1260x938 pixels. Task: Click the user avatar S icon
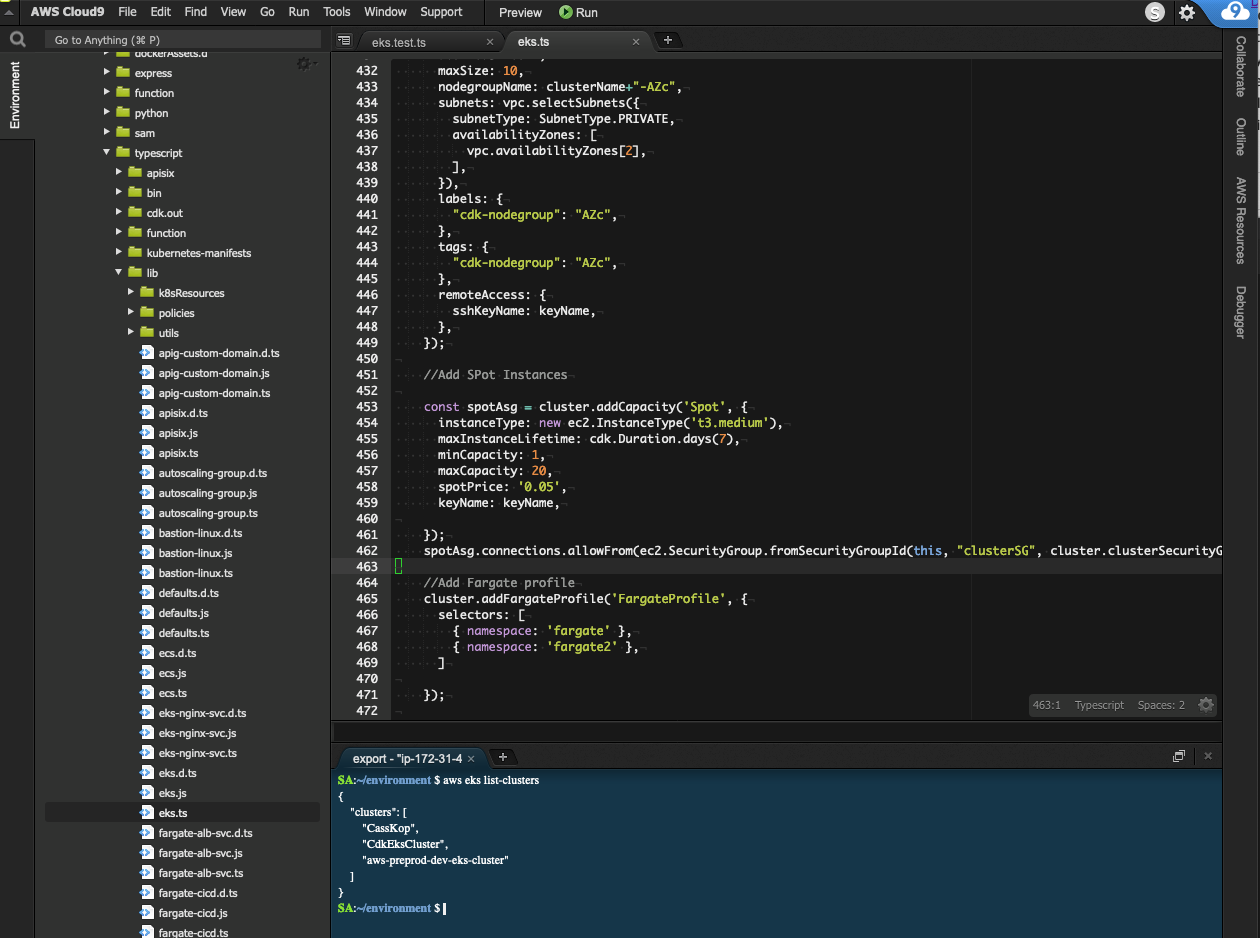pyautogui.click(x=1155, y=12)
